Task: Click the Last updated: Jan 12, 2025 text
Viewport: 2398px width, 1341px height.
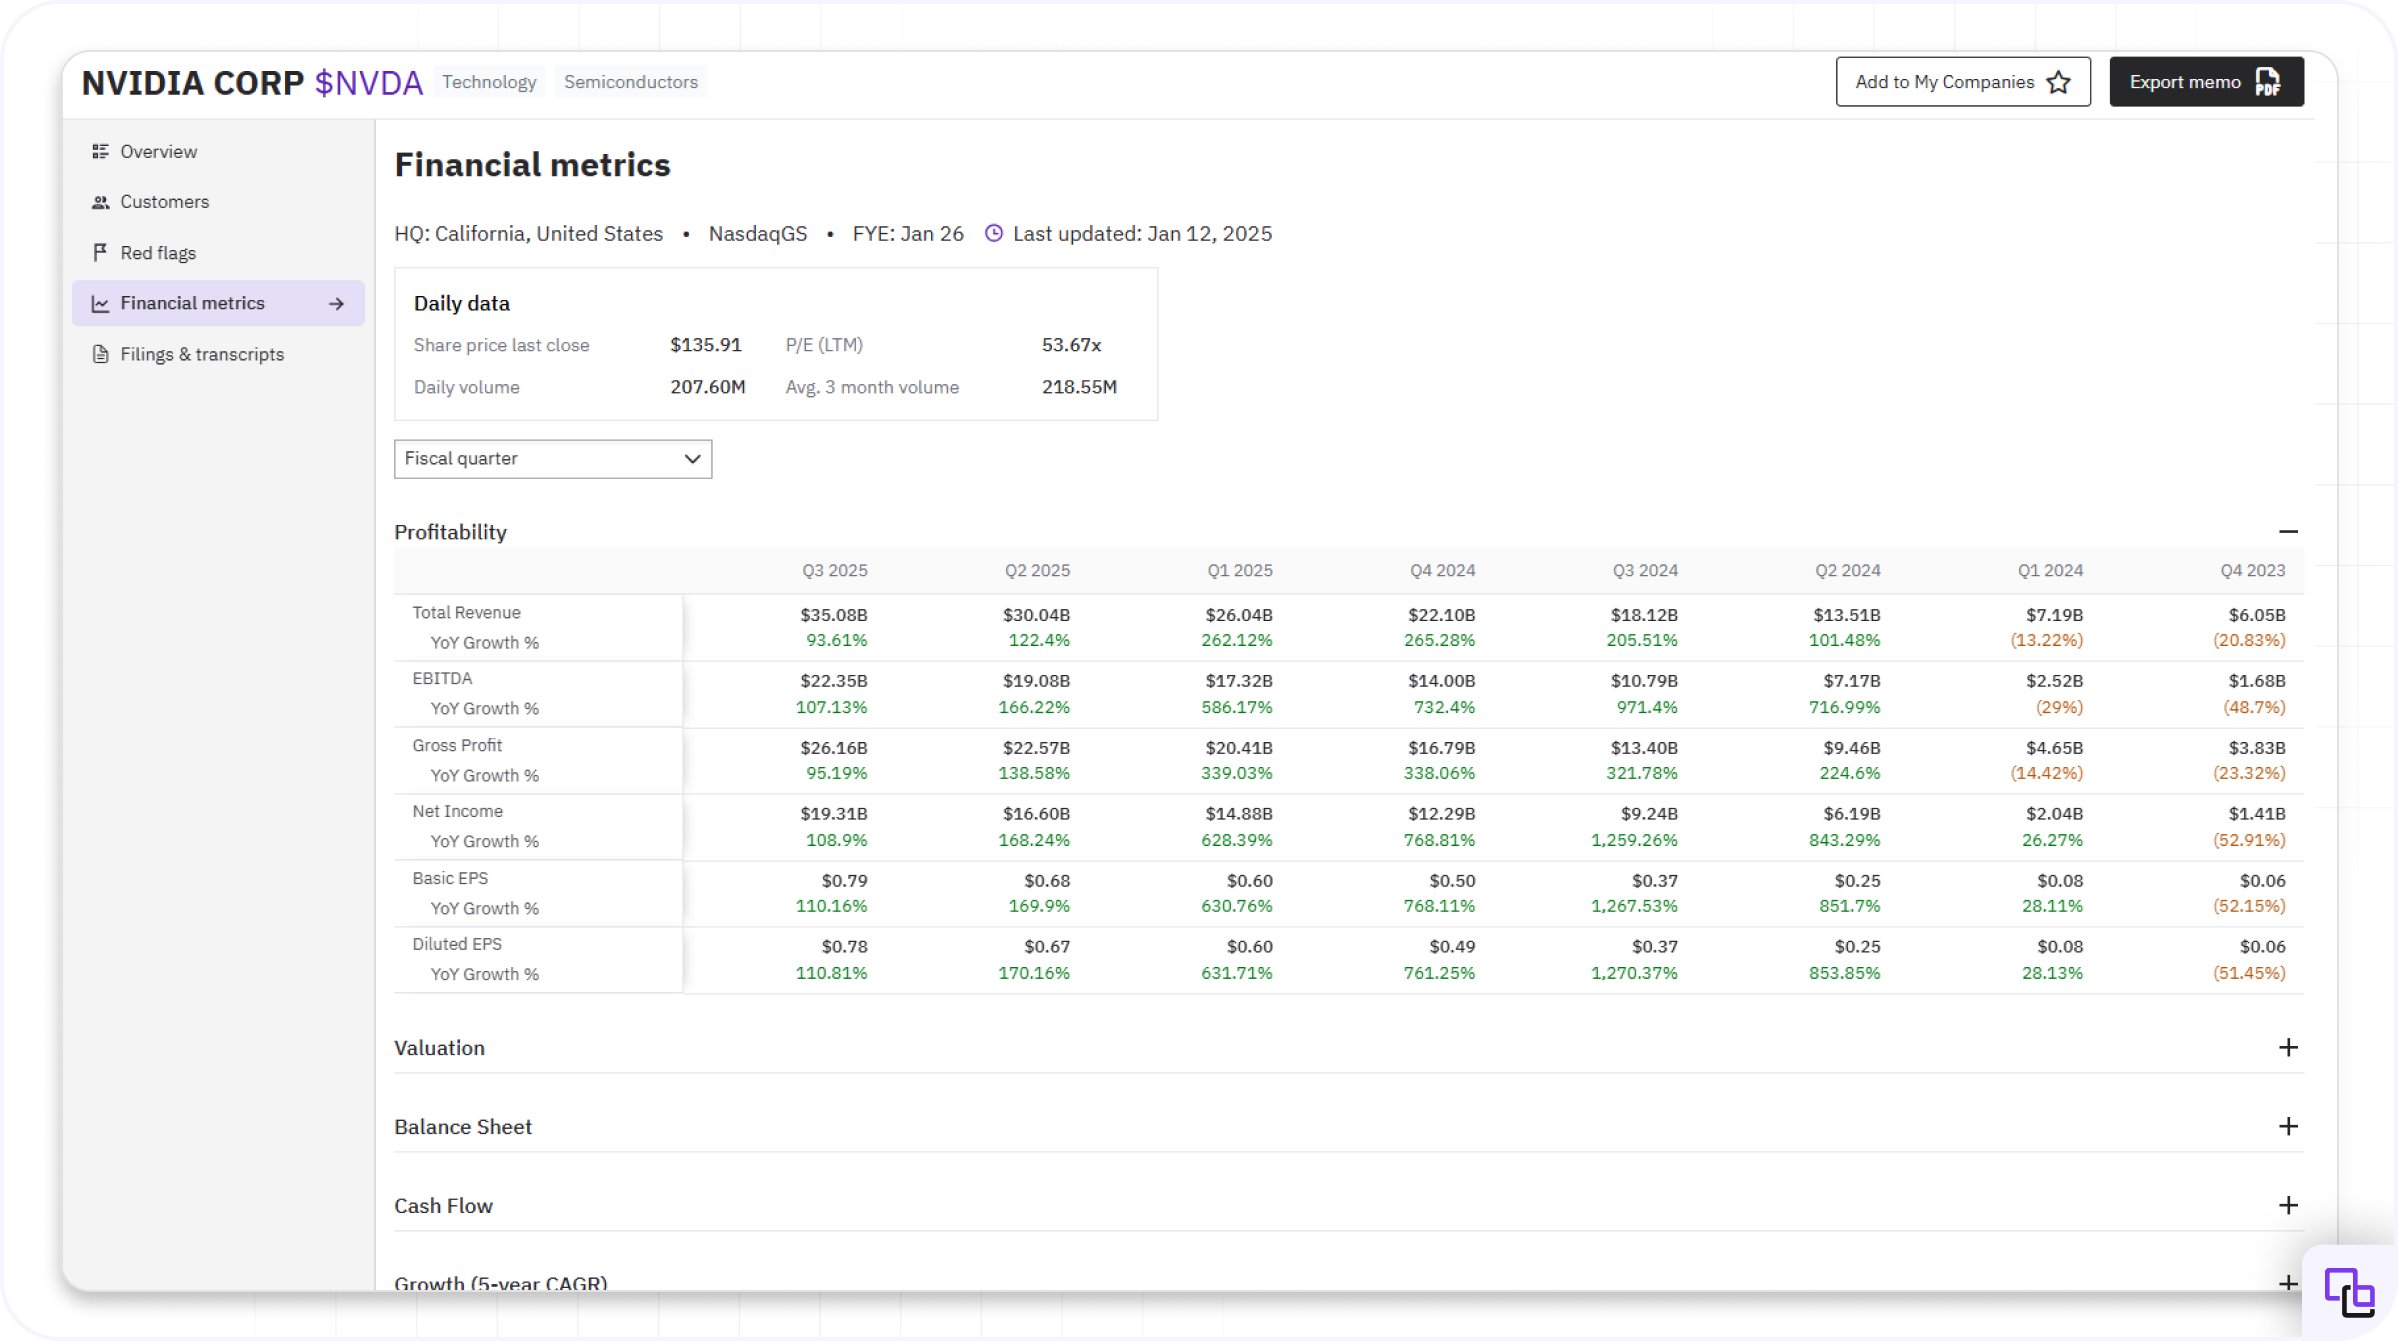Action: 1142,233
